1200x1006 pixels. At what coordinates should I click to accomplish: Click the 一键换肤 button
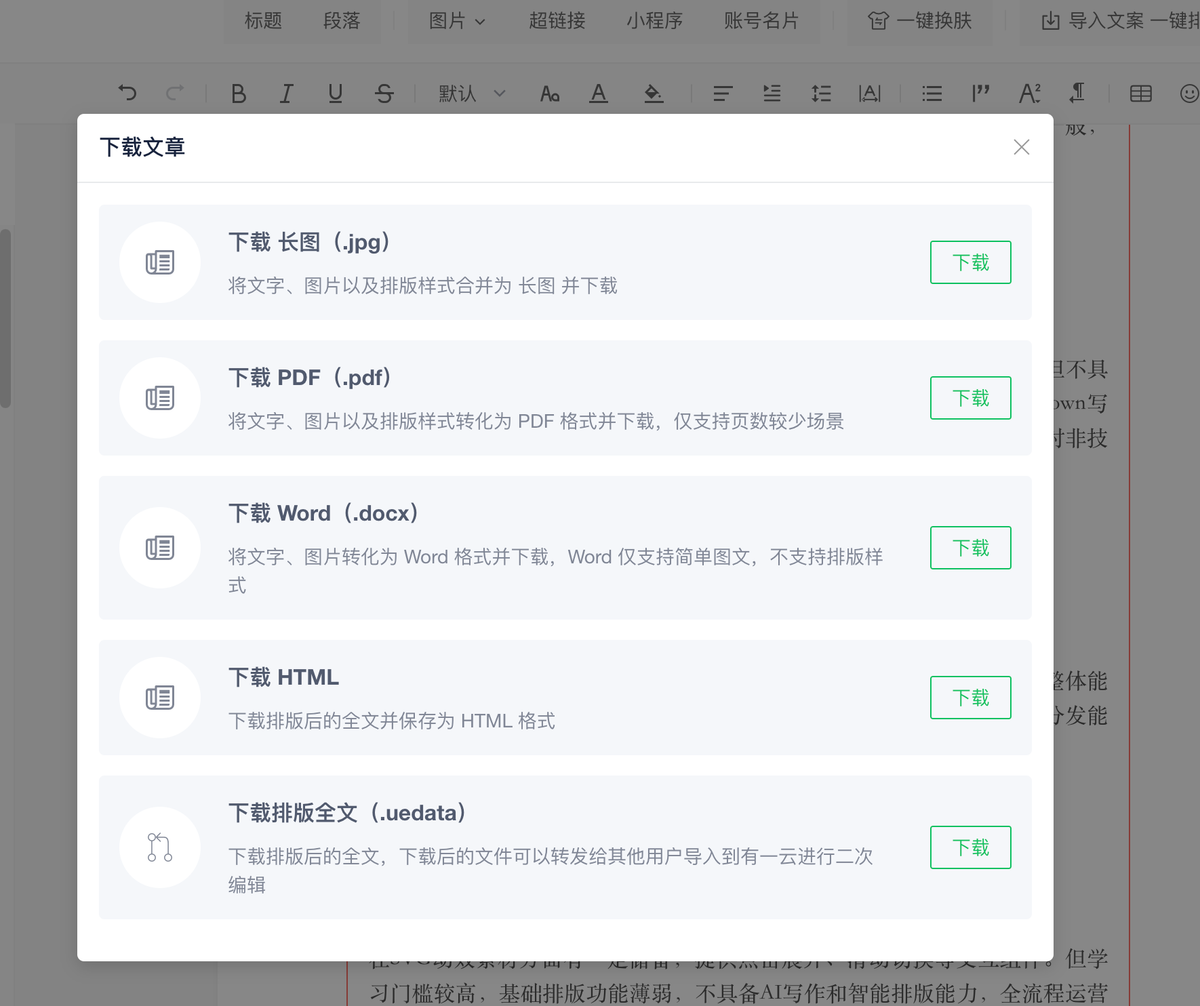point(919,20)
